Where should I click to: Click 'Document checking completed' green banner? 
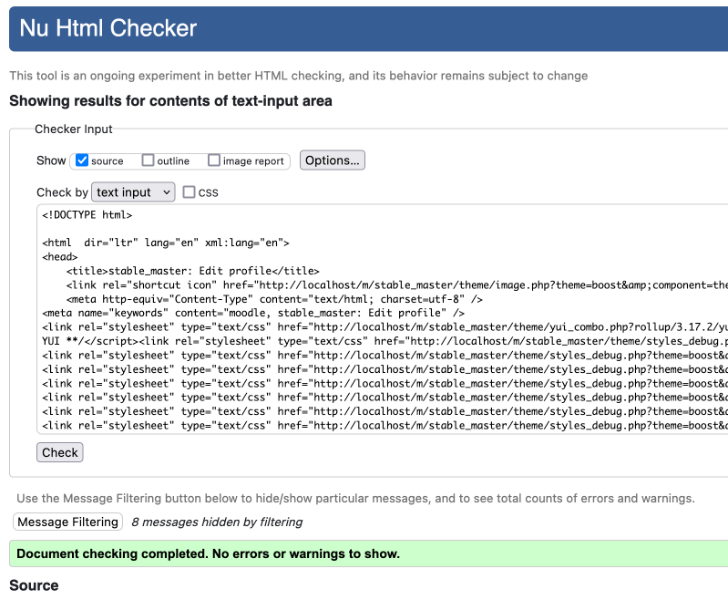[369, 554]
